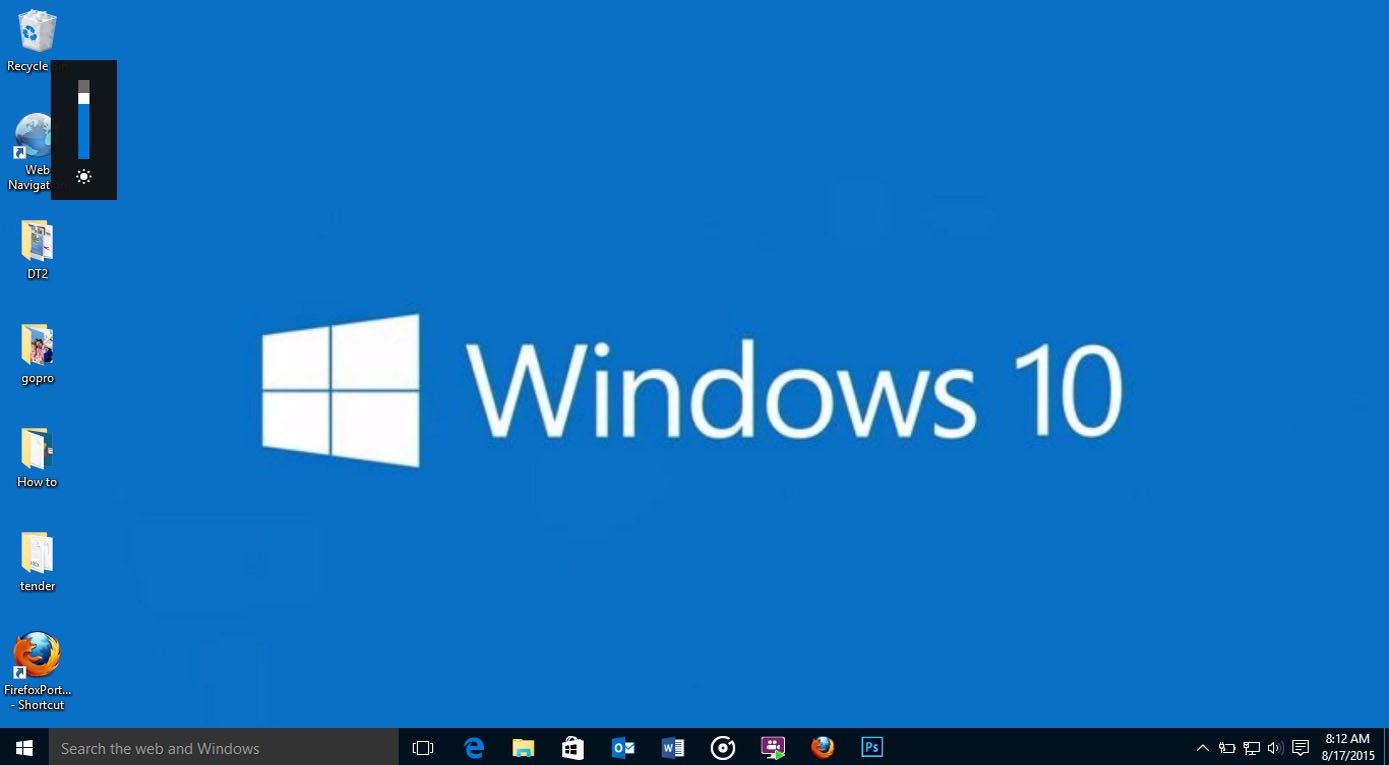The image size is (1389, 765).
Task: Launch Microsoft Edge from the taskbar
Action: (474, 748)
